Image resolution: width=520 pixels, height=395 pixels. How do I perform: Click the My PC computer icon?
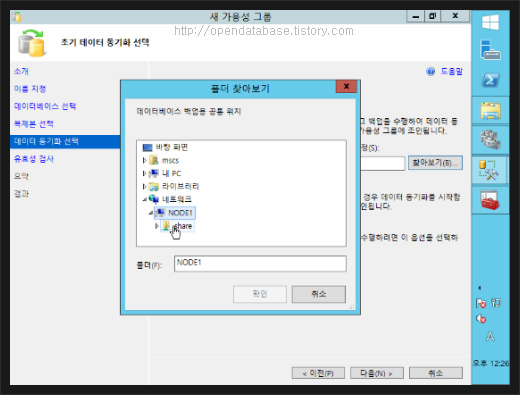click(154, 173)
